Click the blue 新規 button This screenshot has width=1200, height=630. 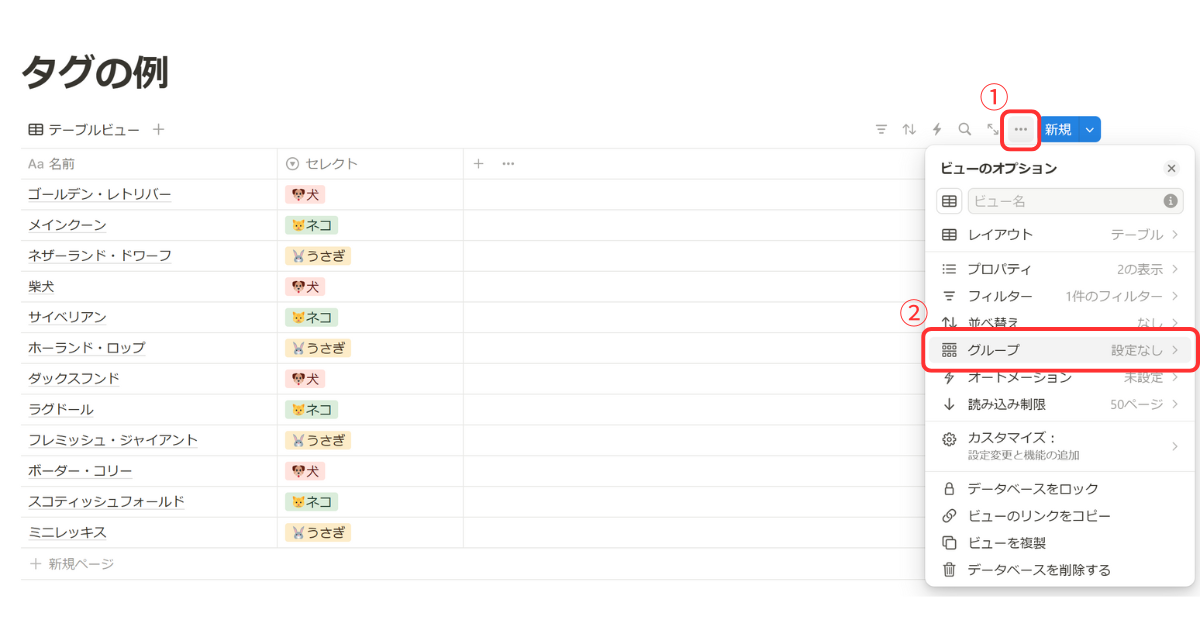(x=1058, y=129)
